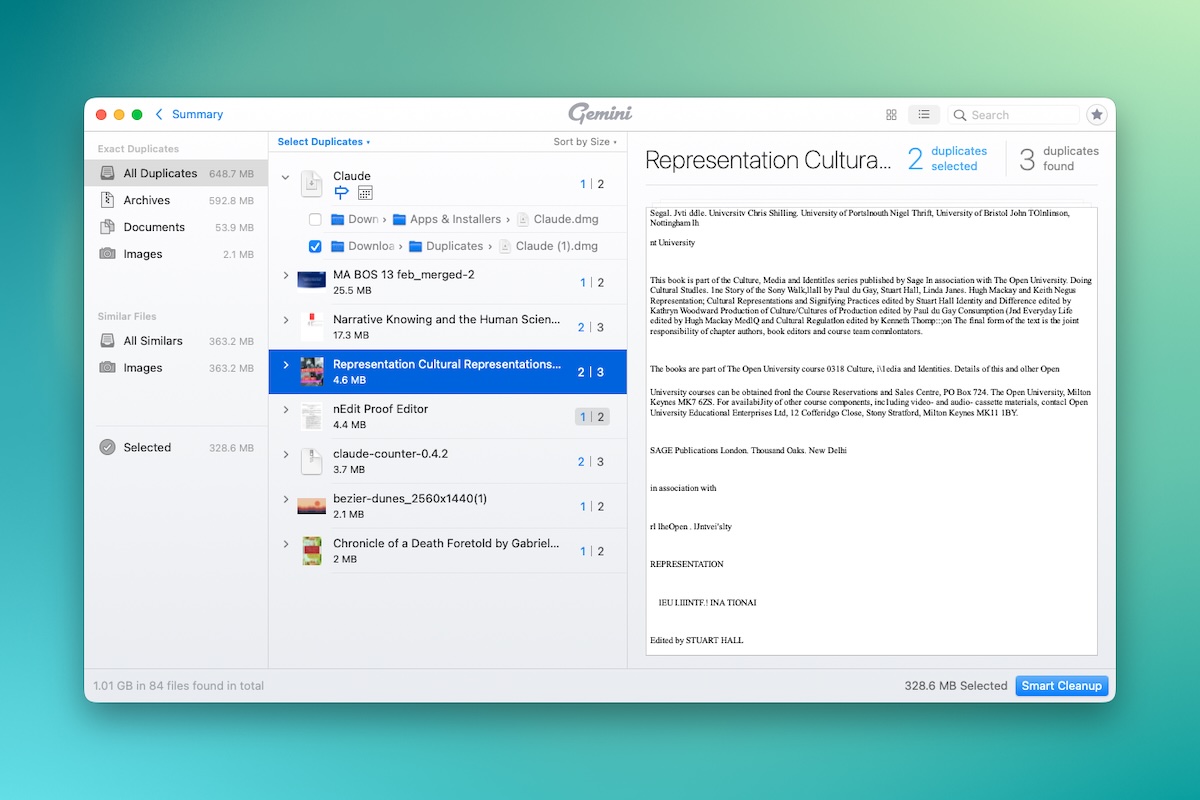Click the nEdit Proof Editor document icon
The image size is (1200, 800).
click(x=312, y=416)
